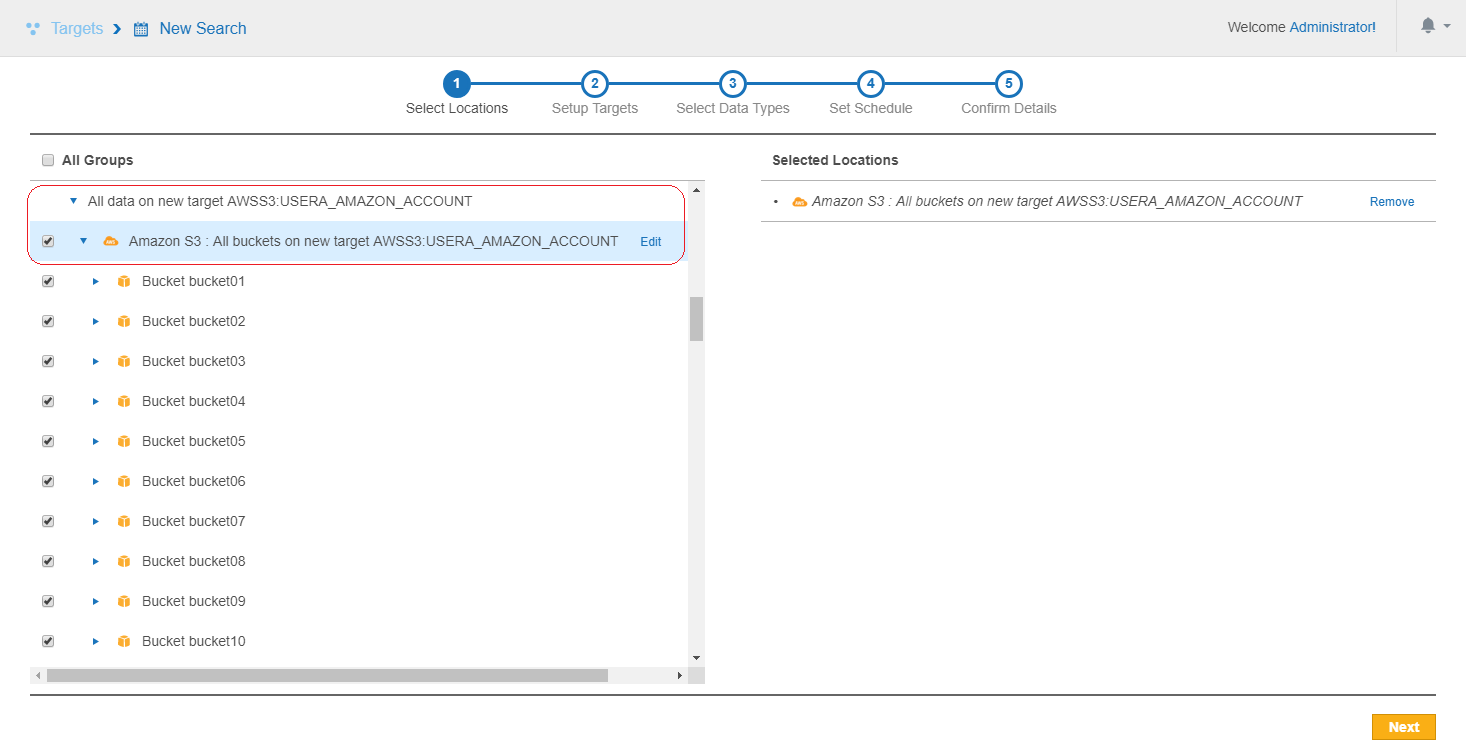Uncheck the Bucket bucket06 checkbox
Image resolution: width=1466 pixels, height=749 pixels.
[48, 481]
